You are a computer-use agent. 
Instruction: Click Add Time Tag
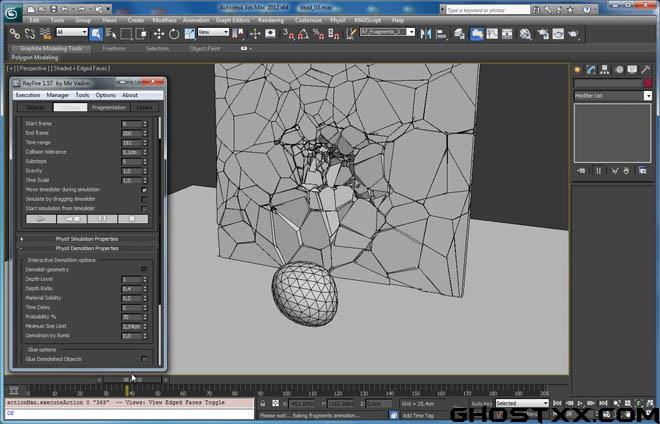coord(418,416)
